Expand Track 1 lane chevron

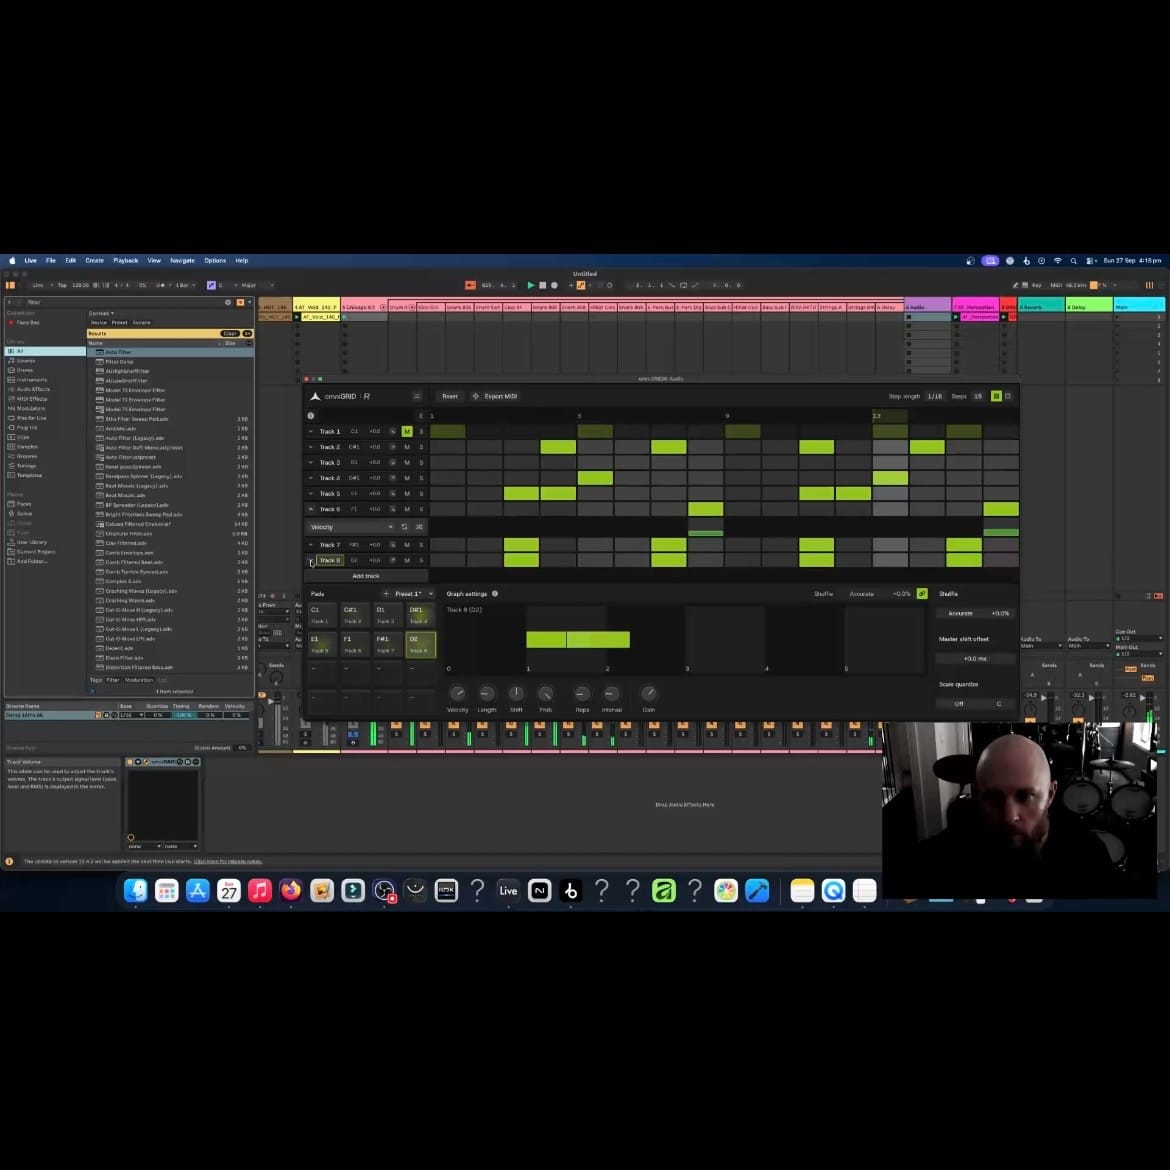pyautogui.click(x=311, y=431)
